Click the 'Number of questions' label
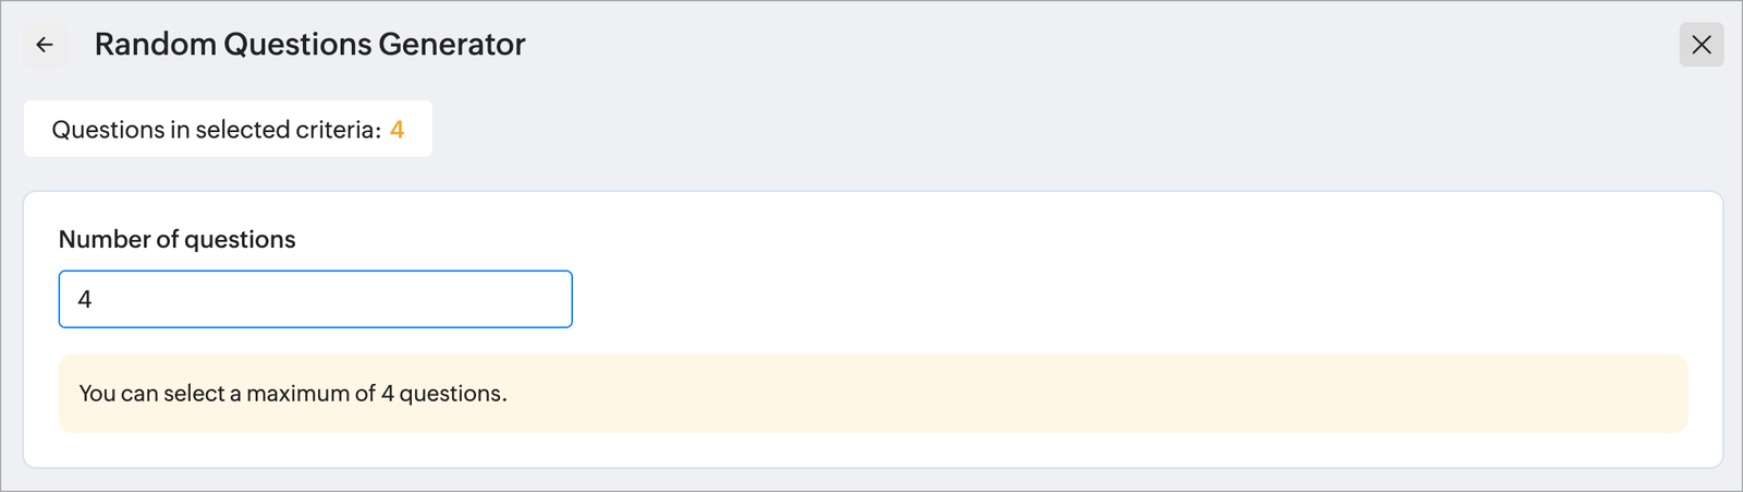The width and height of the screenshot is (1743, 492). click(177, 240)
